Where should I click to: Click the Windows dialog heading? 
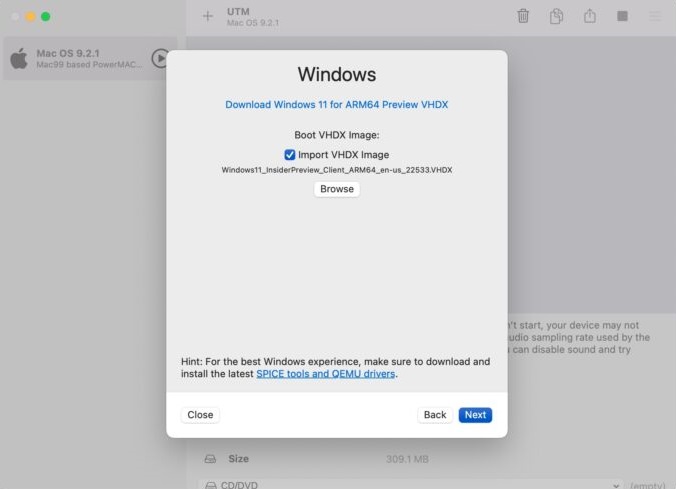coord(337,74)
